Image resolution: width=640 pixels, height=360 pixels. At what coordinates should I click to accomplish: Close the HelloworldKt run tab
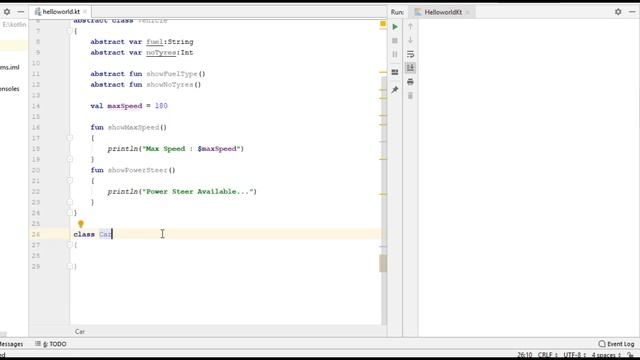[467, 12]
